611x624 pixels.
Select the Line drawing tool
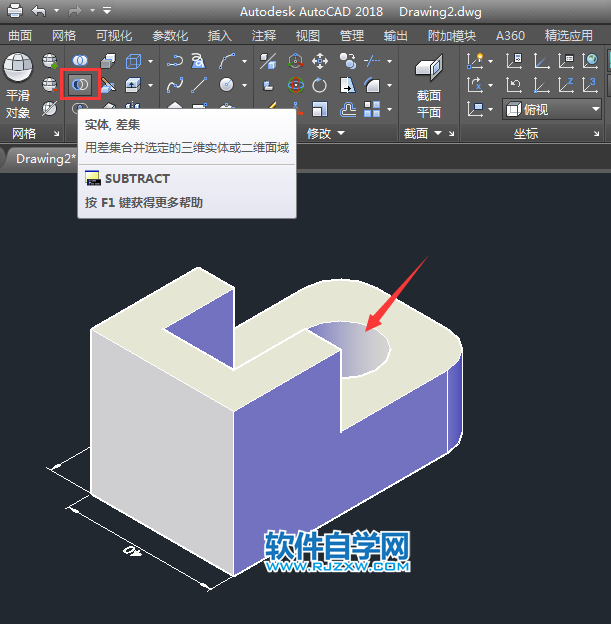pos(201,85)
